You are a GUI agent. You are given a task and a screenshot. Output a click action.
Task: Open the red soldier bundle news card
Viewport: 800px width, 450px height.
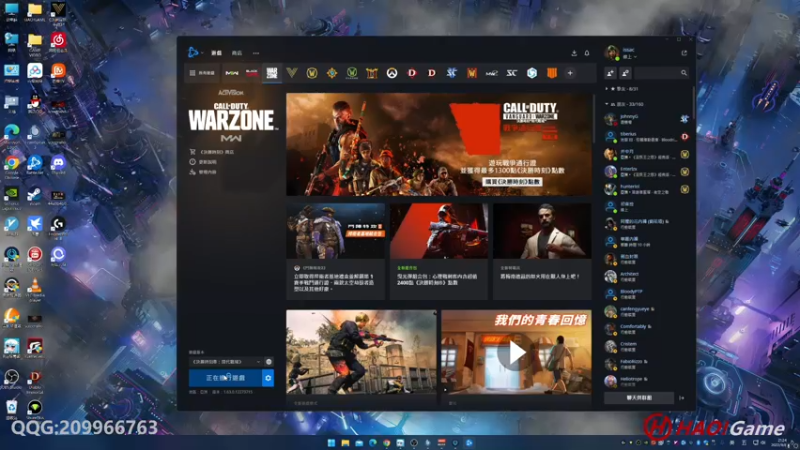[439, 252]
